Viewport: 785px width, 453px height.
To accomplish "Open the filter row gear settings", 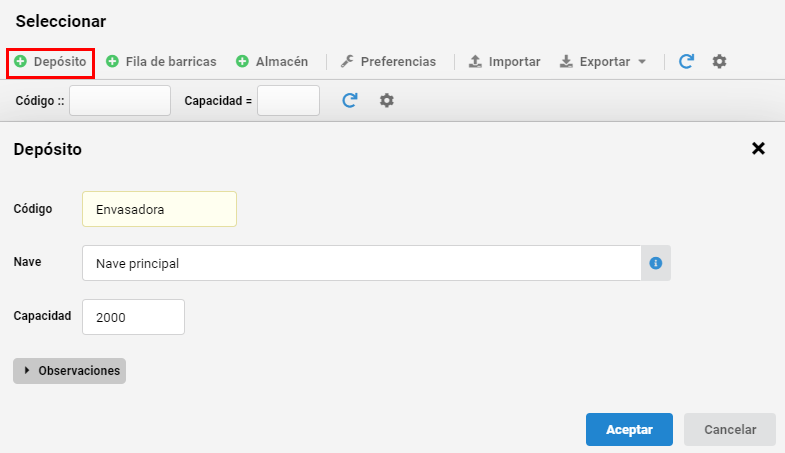I will point(386,101).
